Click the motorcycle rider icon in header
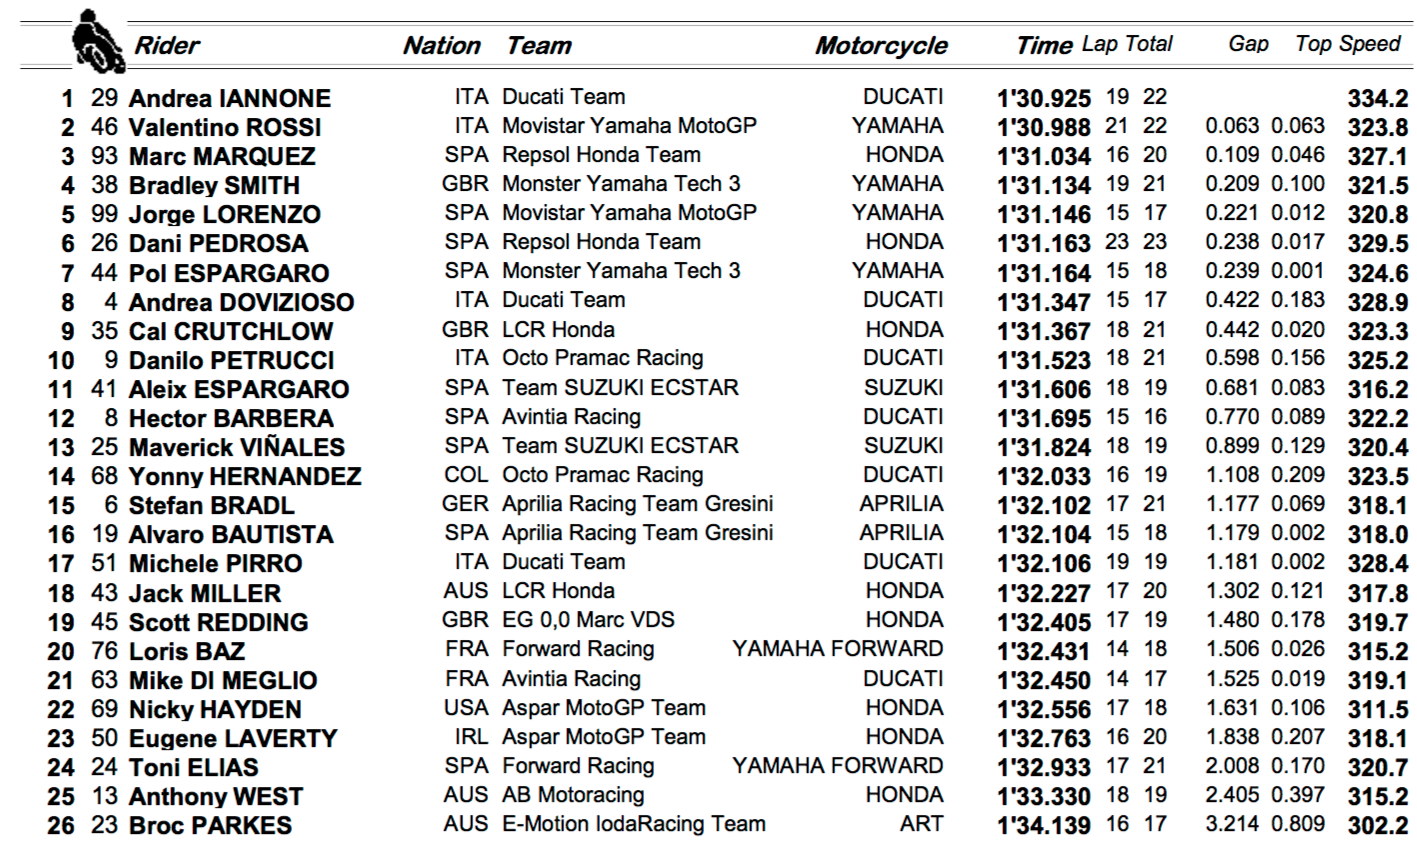 pyautogui.click(x=97, y=40)
